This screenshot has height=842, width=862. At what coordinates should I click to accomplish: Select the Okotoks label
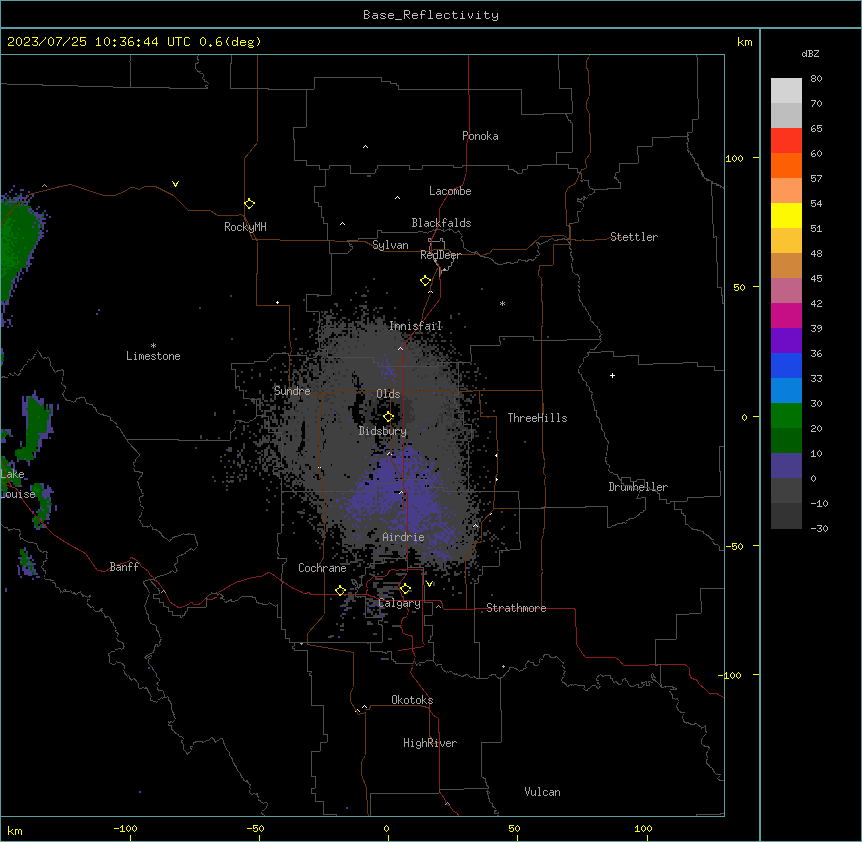point(412,700)
